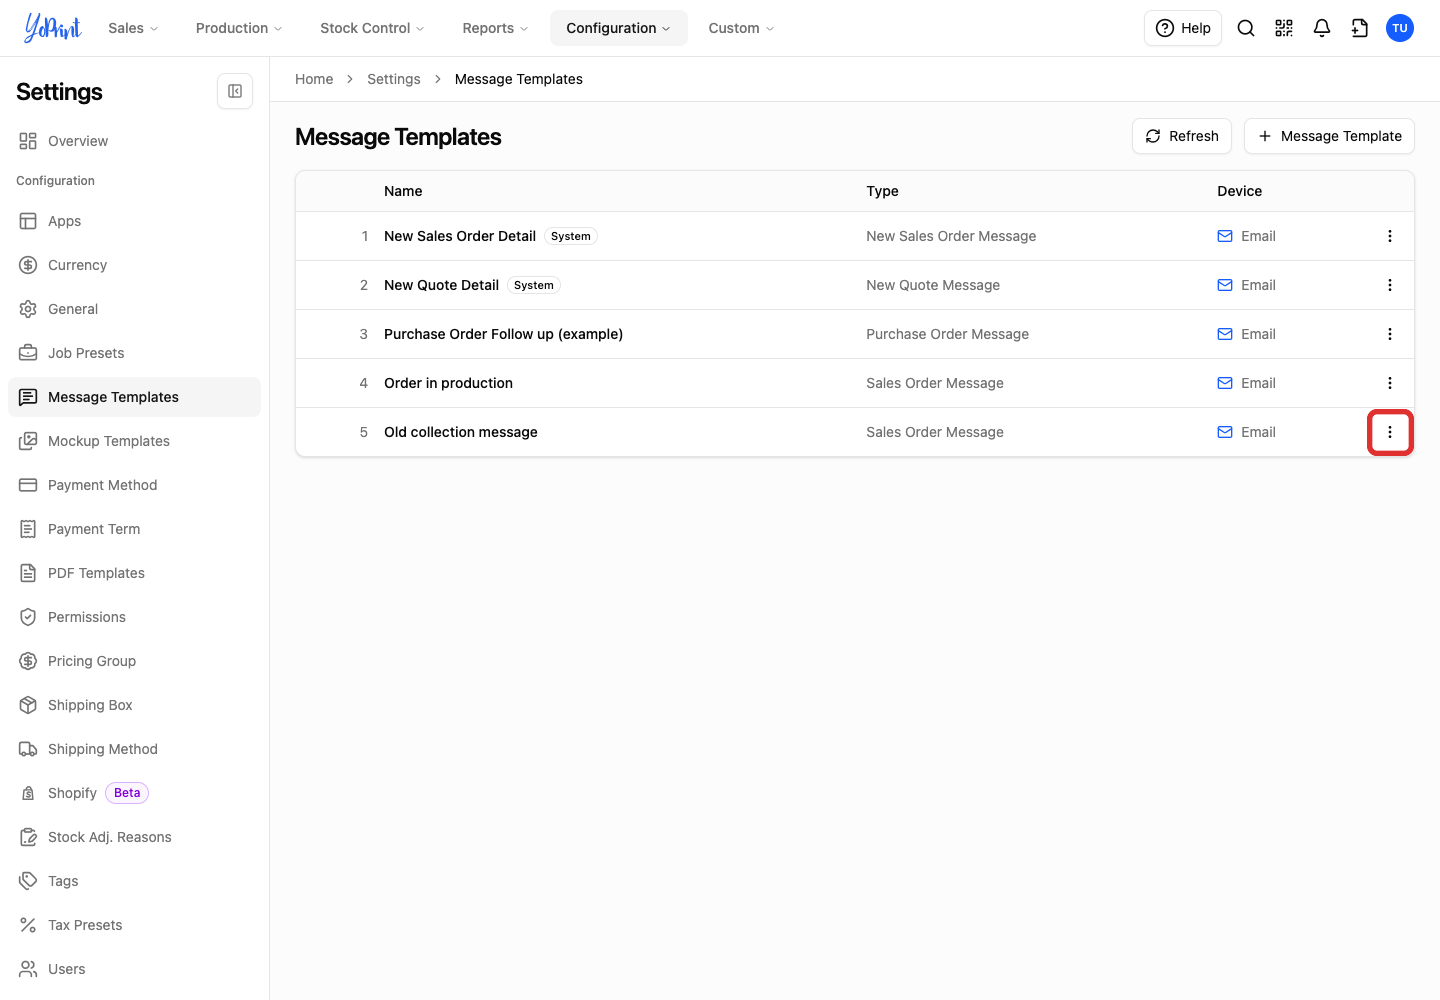This screenshot has height=1000, width=1440.
Task: Open Mockup Templates settings
Action: pos(134,441)
